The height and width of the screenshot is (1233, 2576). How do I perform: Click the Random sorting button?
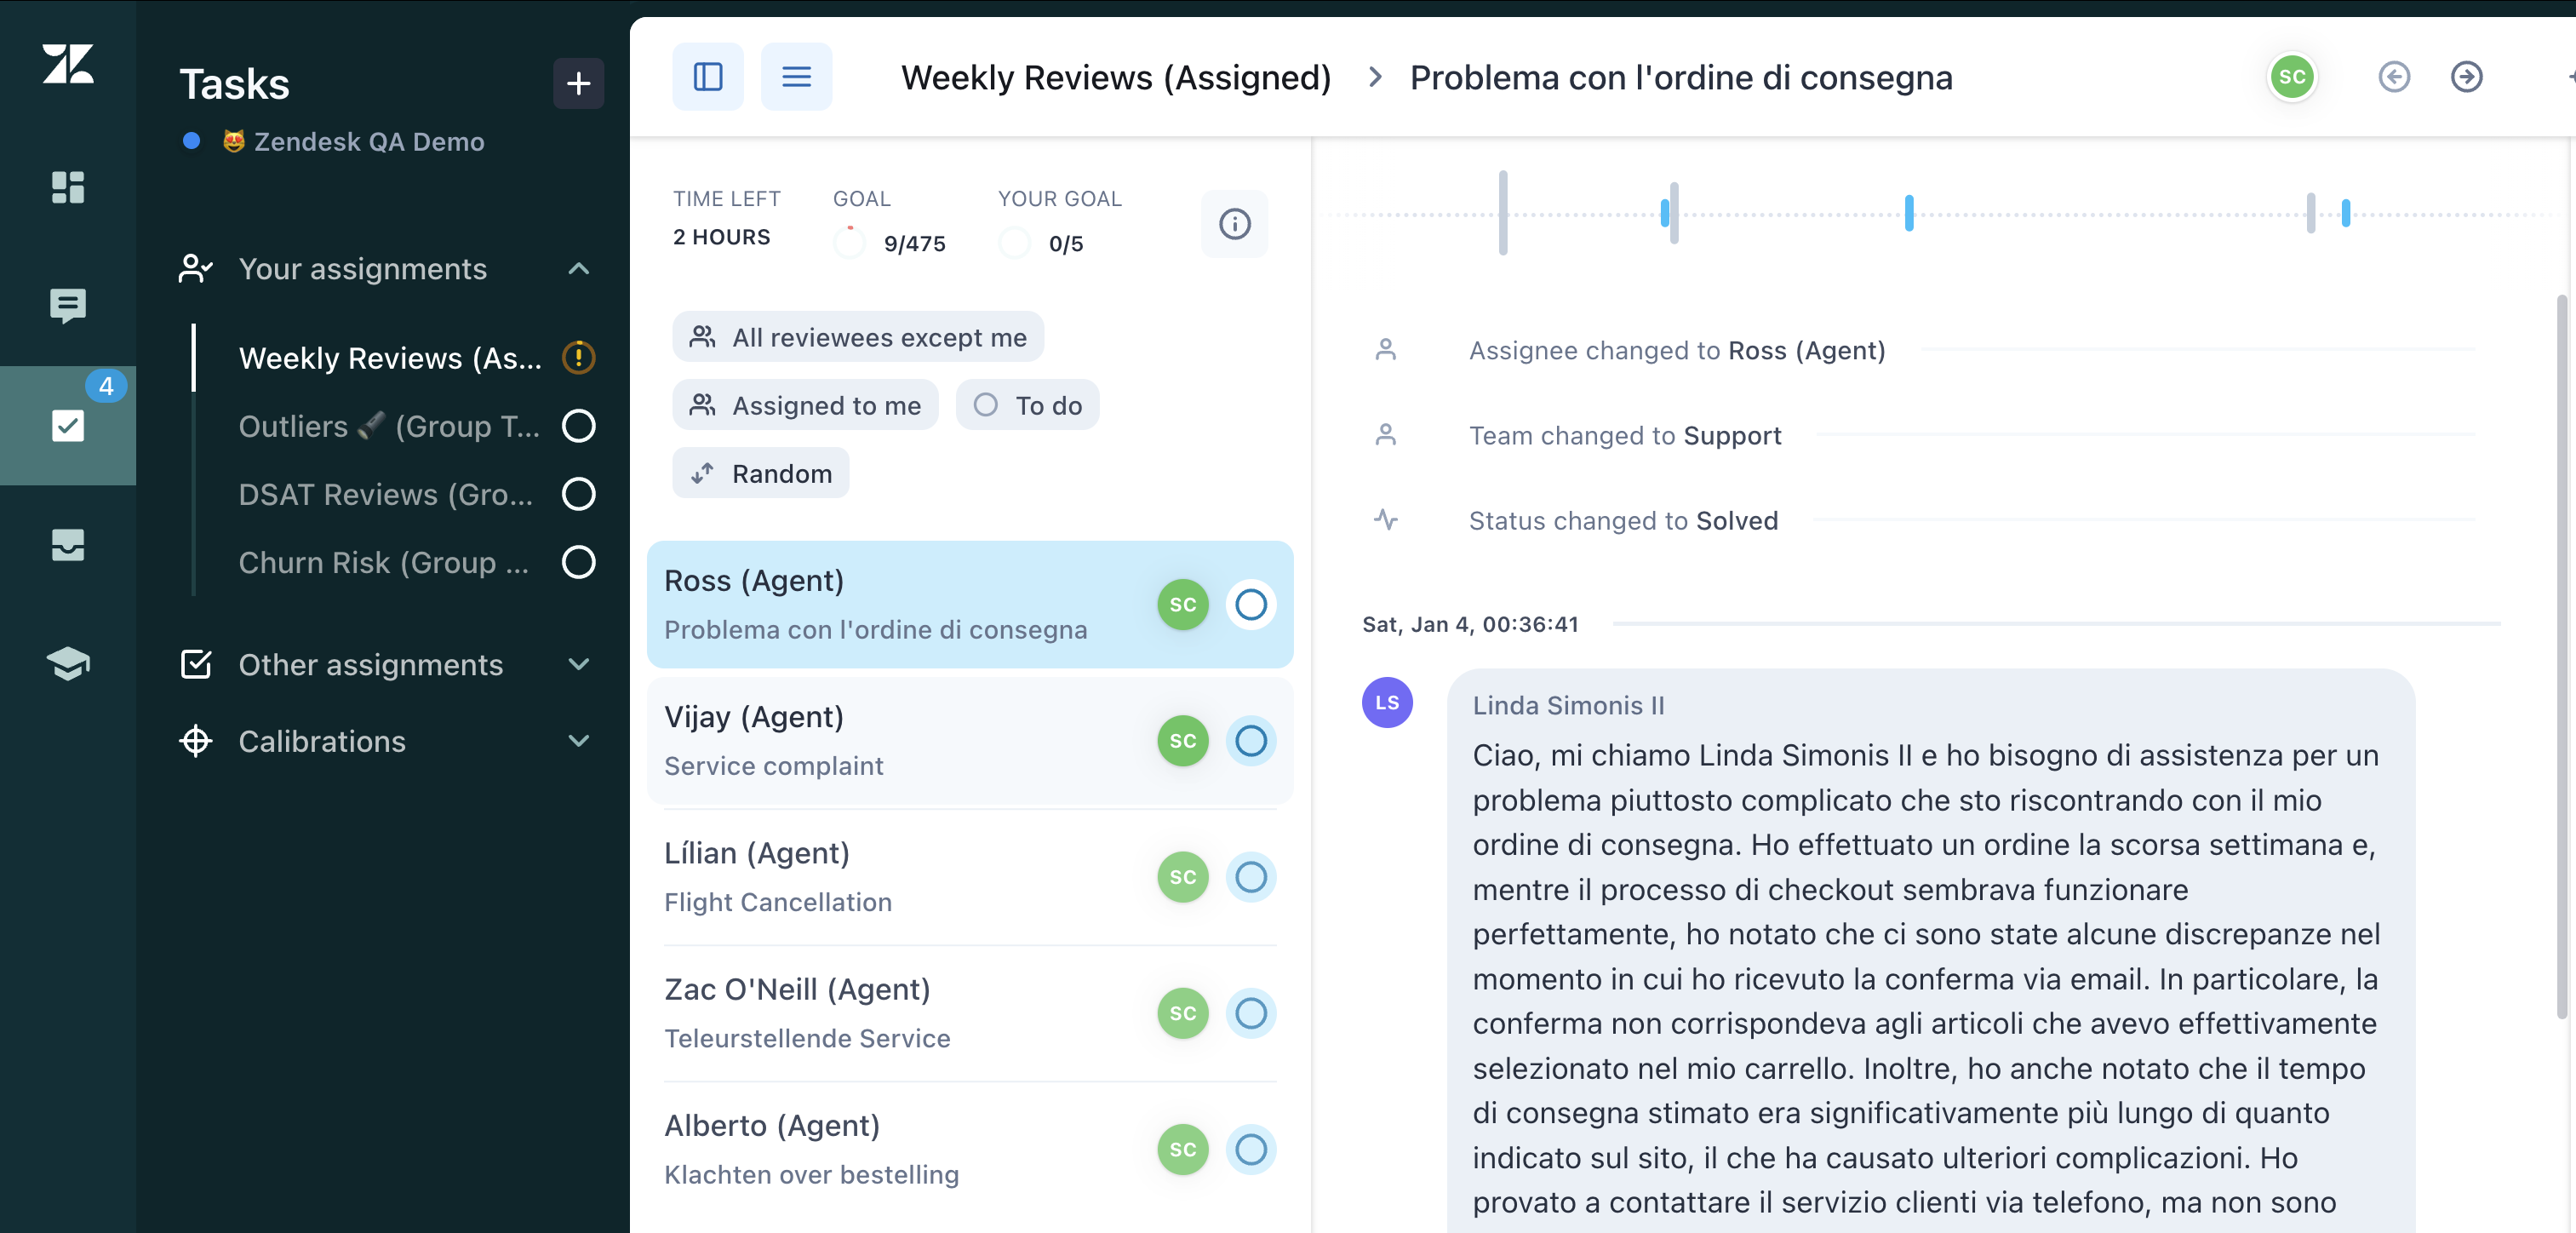(760, 473)
